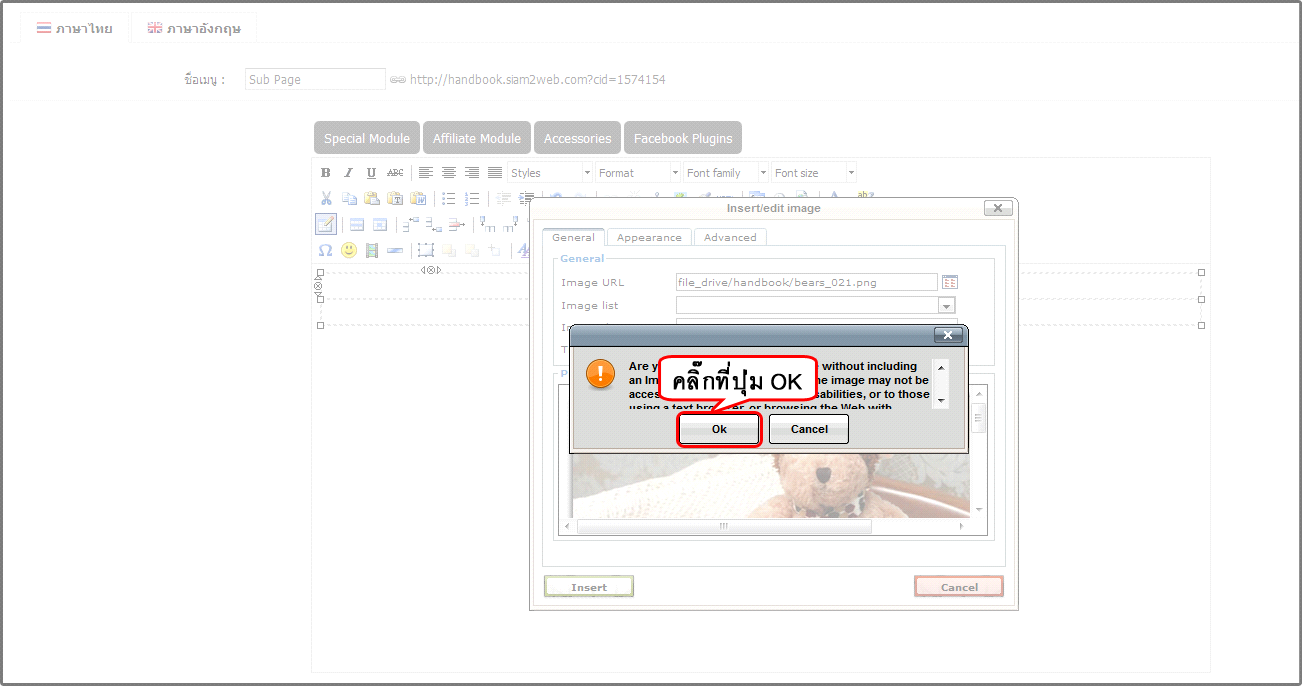Click Cancel in the warning alert
1302x686 pixels.
coord(809,429)
